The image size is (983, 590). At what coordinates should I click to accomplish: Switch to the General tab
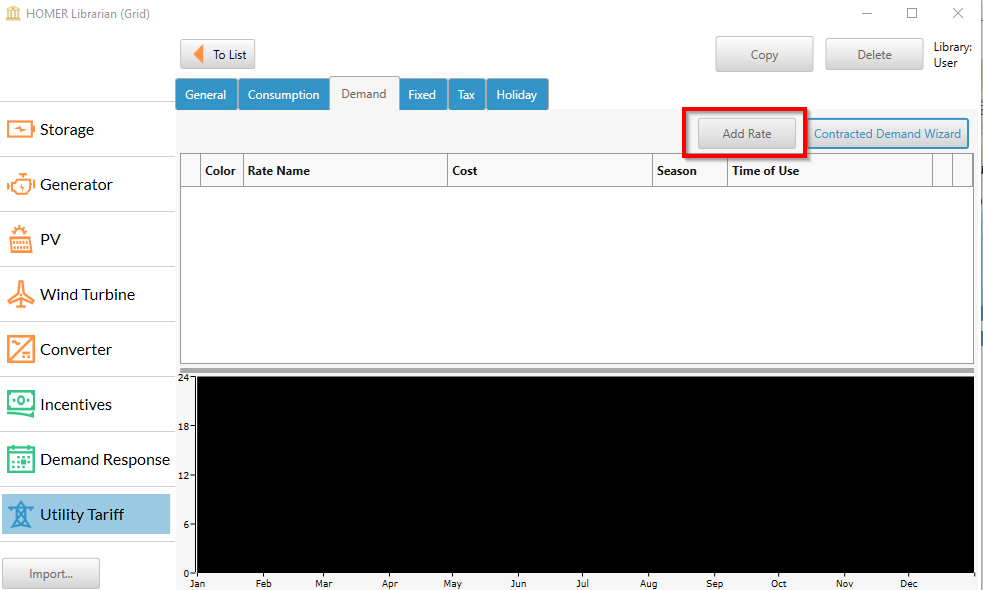[206, 94]
